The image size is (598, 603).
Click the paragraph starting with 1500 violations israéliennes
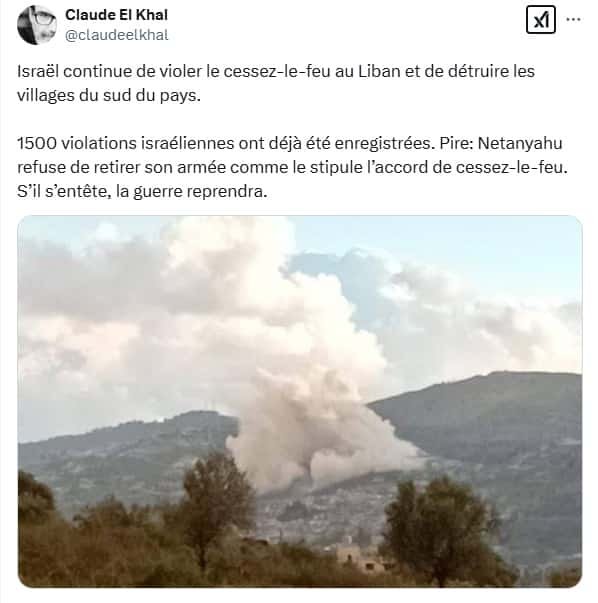(x=292, y=167)
